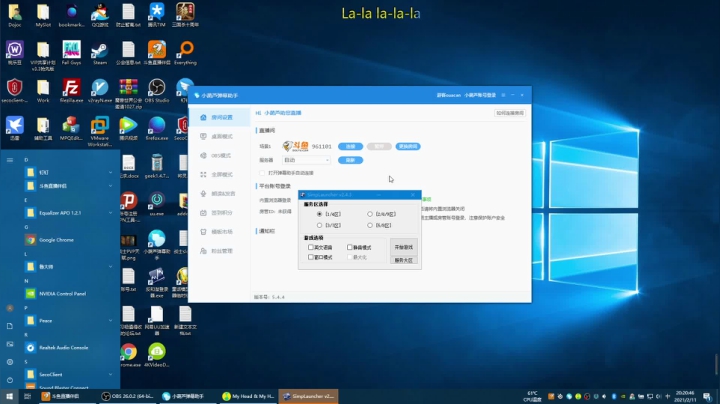Click the Windows Start button on taskbar
Viewport: 720px width, 404px height.
pyautogui.click(x=10, y=396)
